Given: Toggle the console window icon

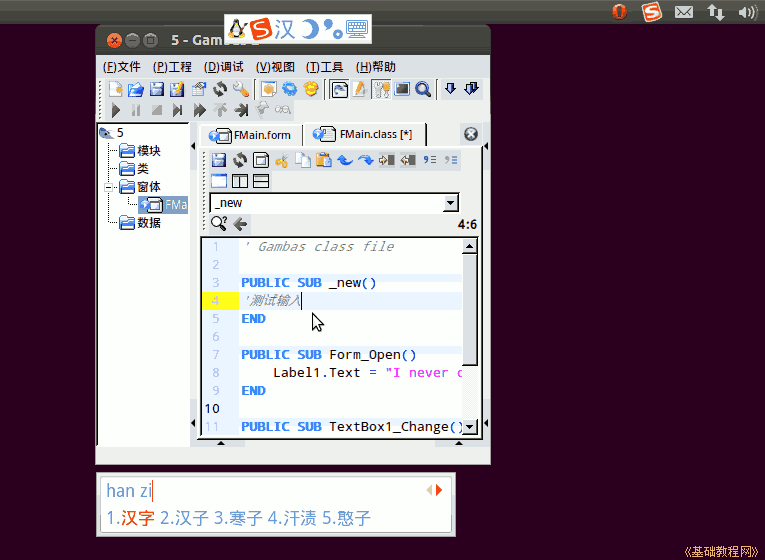Looking at the screenshot, I should point(402,89).
